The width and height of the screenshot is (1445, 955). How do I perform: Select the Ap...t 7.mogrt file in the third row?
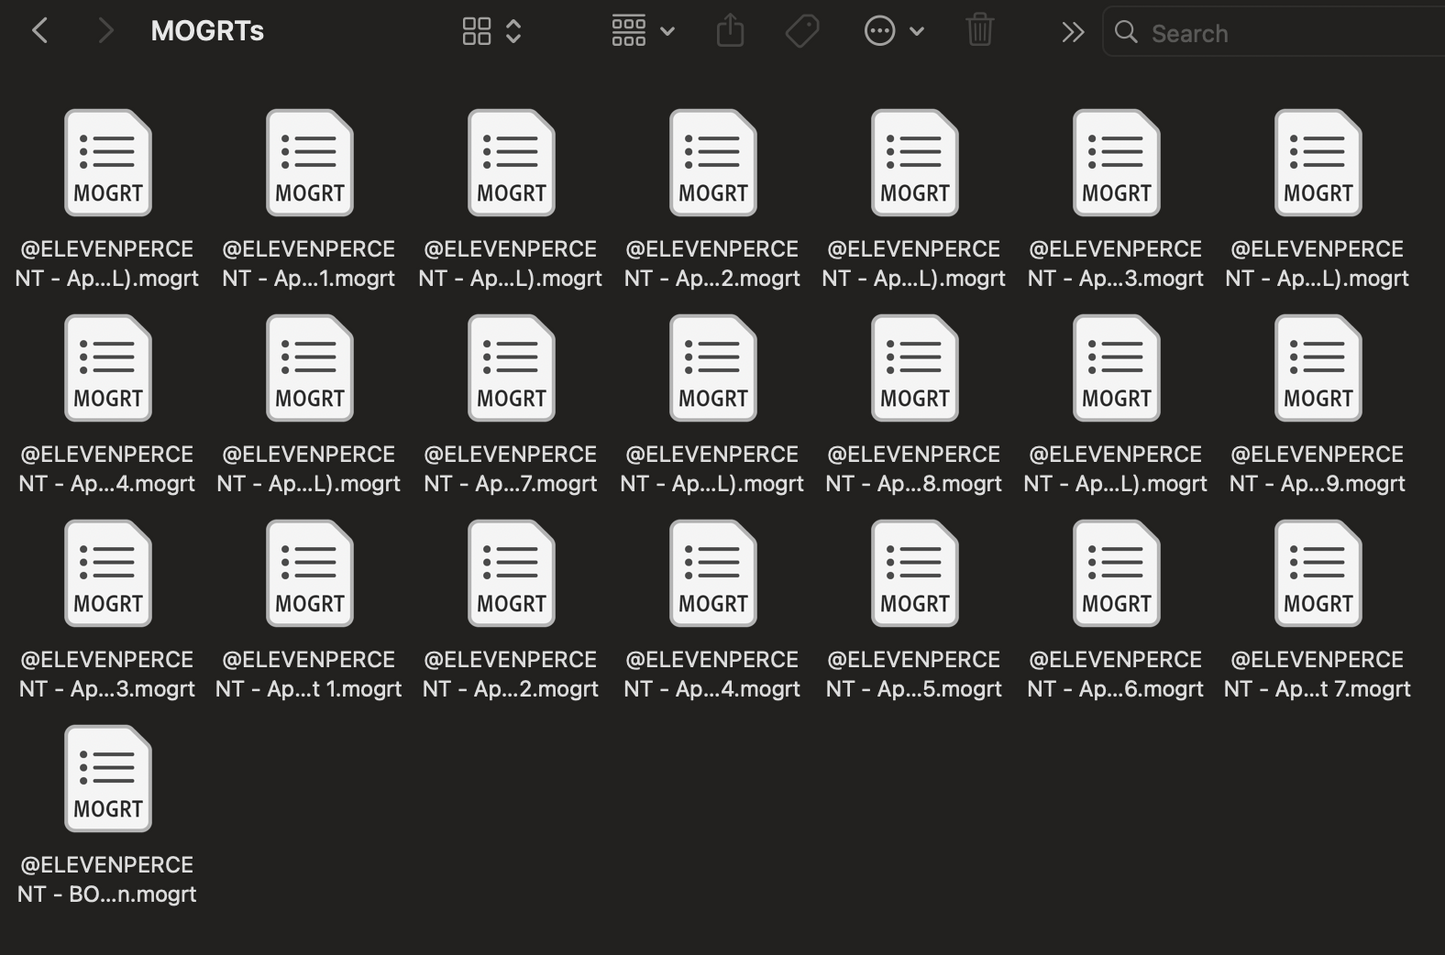click(x=1317, y=573)
